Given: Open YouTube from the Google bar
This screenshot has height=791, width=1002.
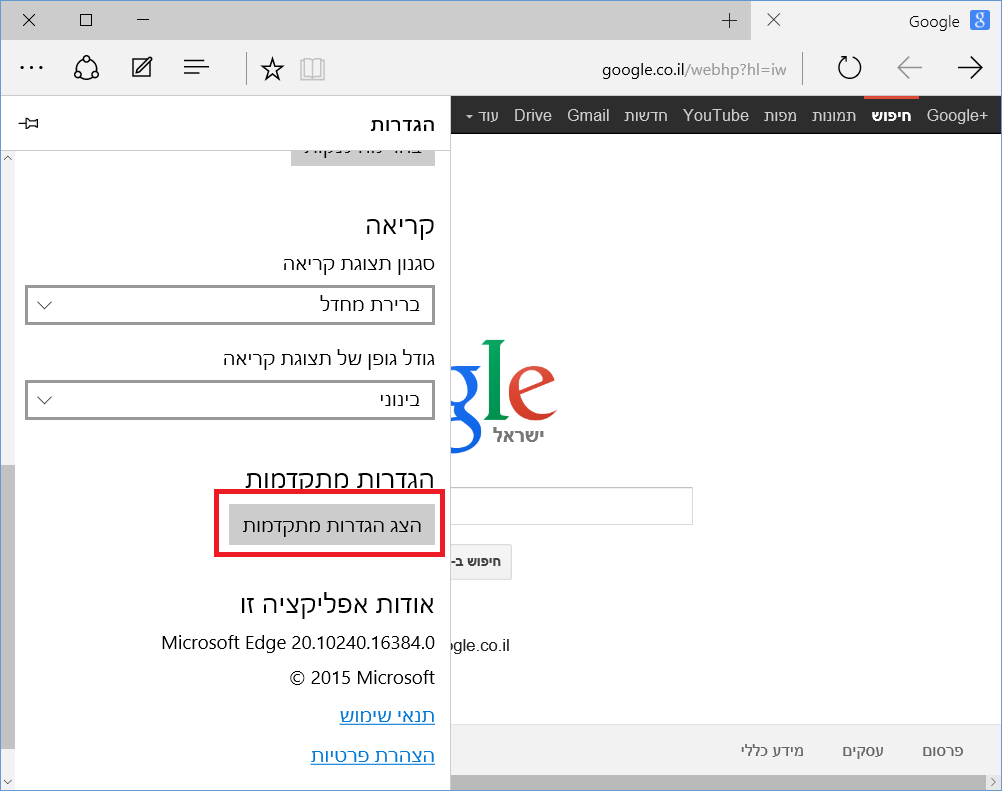Looking at the screenshot, I should point(715,115).
